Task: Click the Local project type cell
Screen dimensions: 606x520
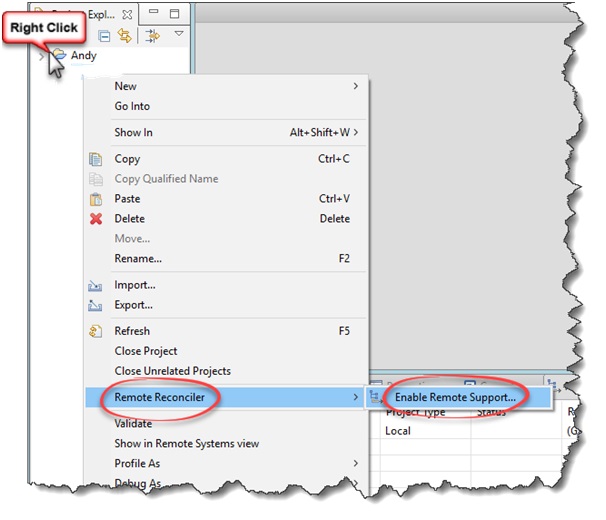Action: tap(400, 431)
